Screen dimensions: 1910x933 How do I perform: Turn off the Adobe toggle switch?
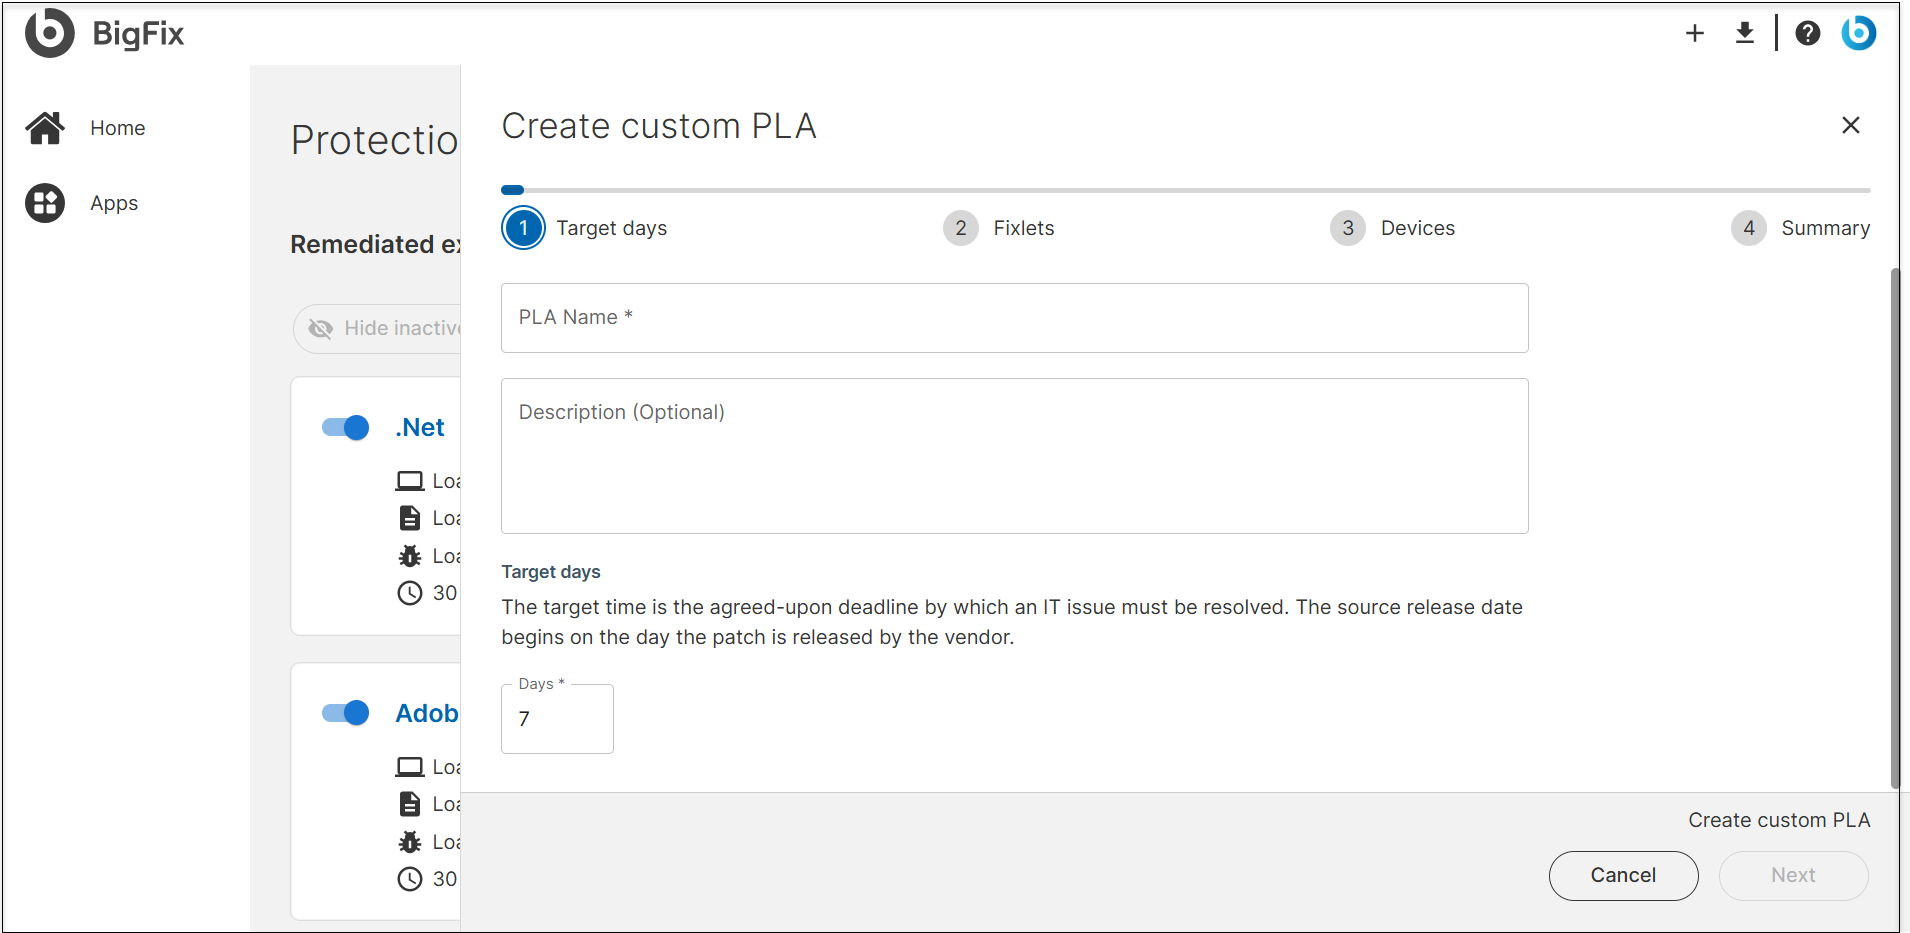344,712
